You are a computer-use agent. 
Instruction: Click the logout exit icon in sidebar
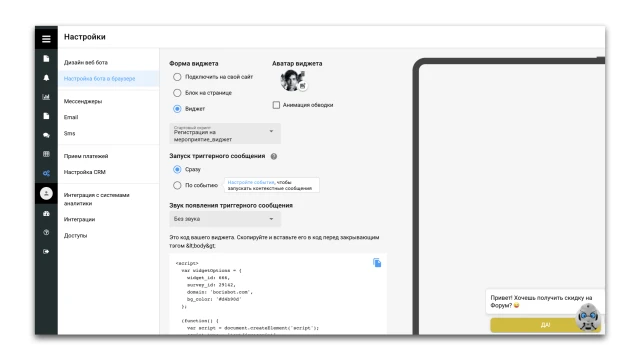46,251
